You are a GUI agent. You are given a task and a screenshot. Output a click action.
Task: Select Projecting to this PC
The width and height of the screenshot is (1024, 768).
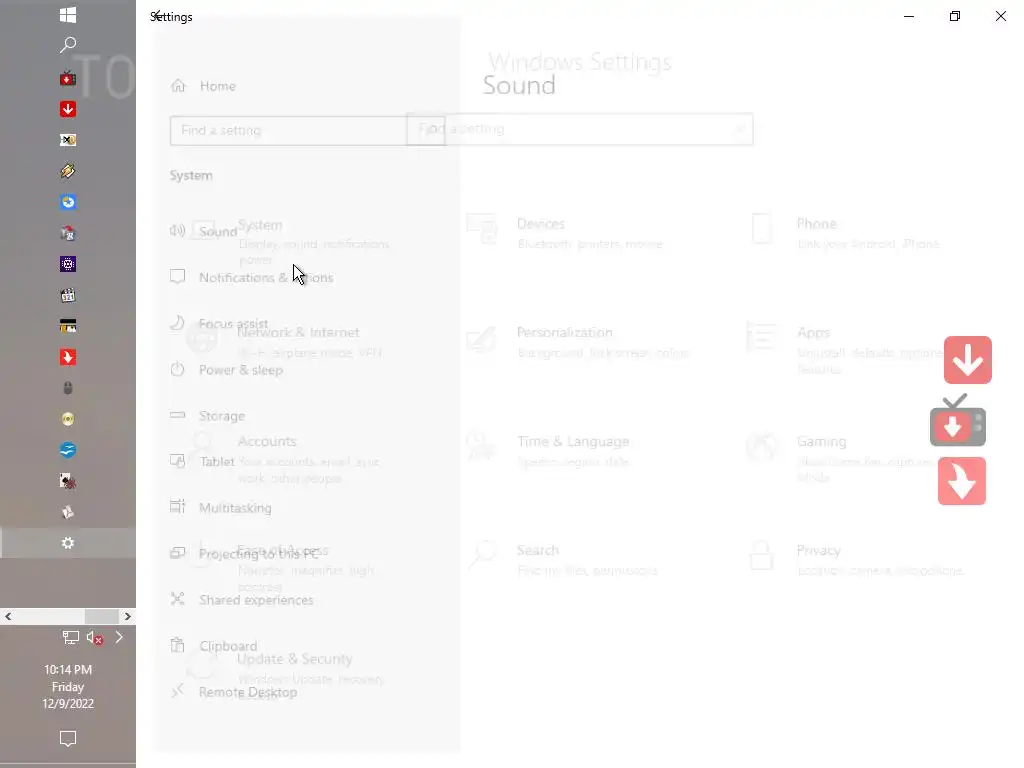coord(244,554)
